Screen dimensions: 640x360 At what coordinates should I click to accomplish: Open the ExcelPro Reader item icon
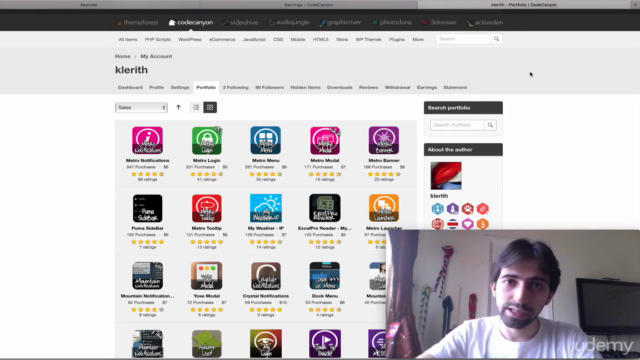pyautogui.click(x=324, y=208)
